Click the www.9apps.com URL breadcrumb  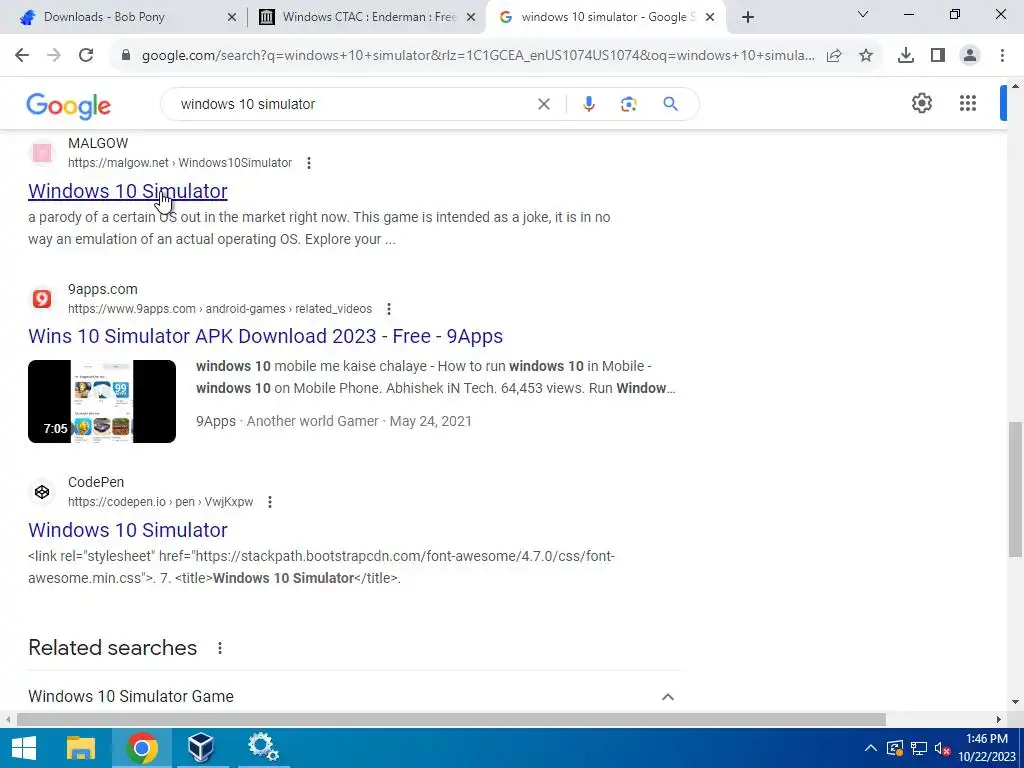(x=220, y=309)
